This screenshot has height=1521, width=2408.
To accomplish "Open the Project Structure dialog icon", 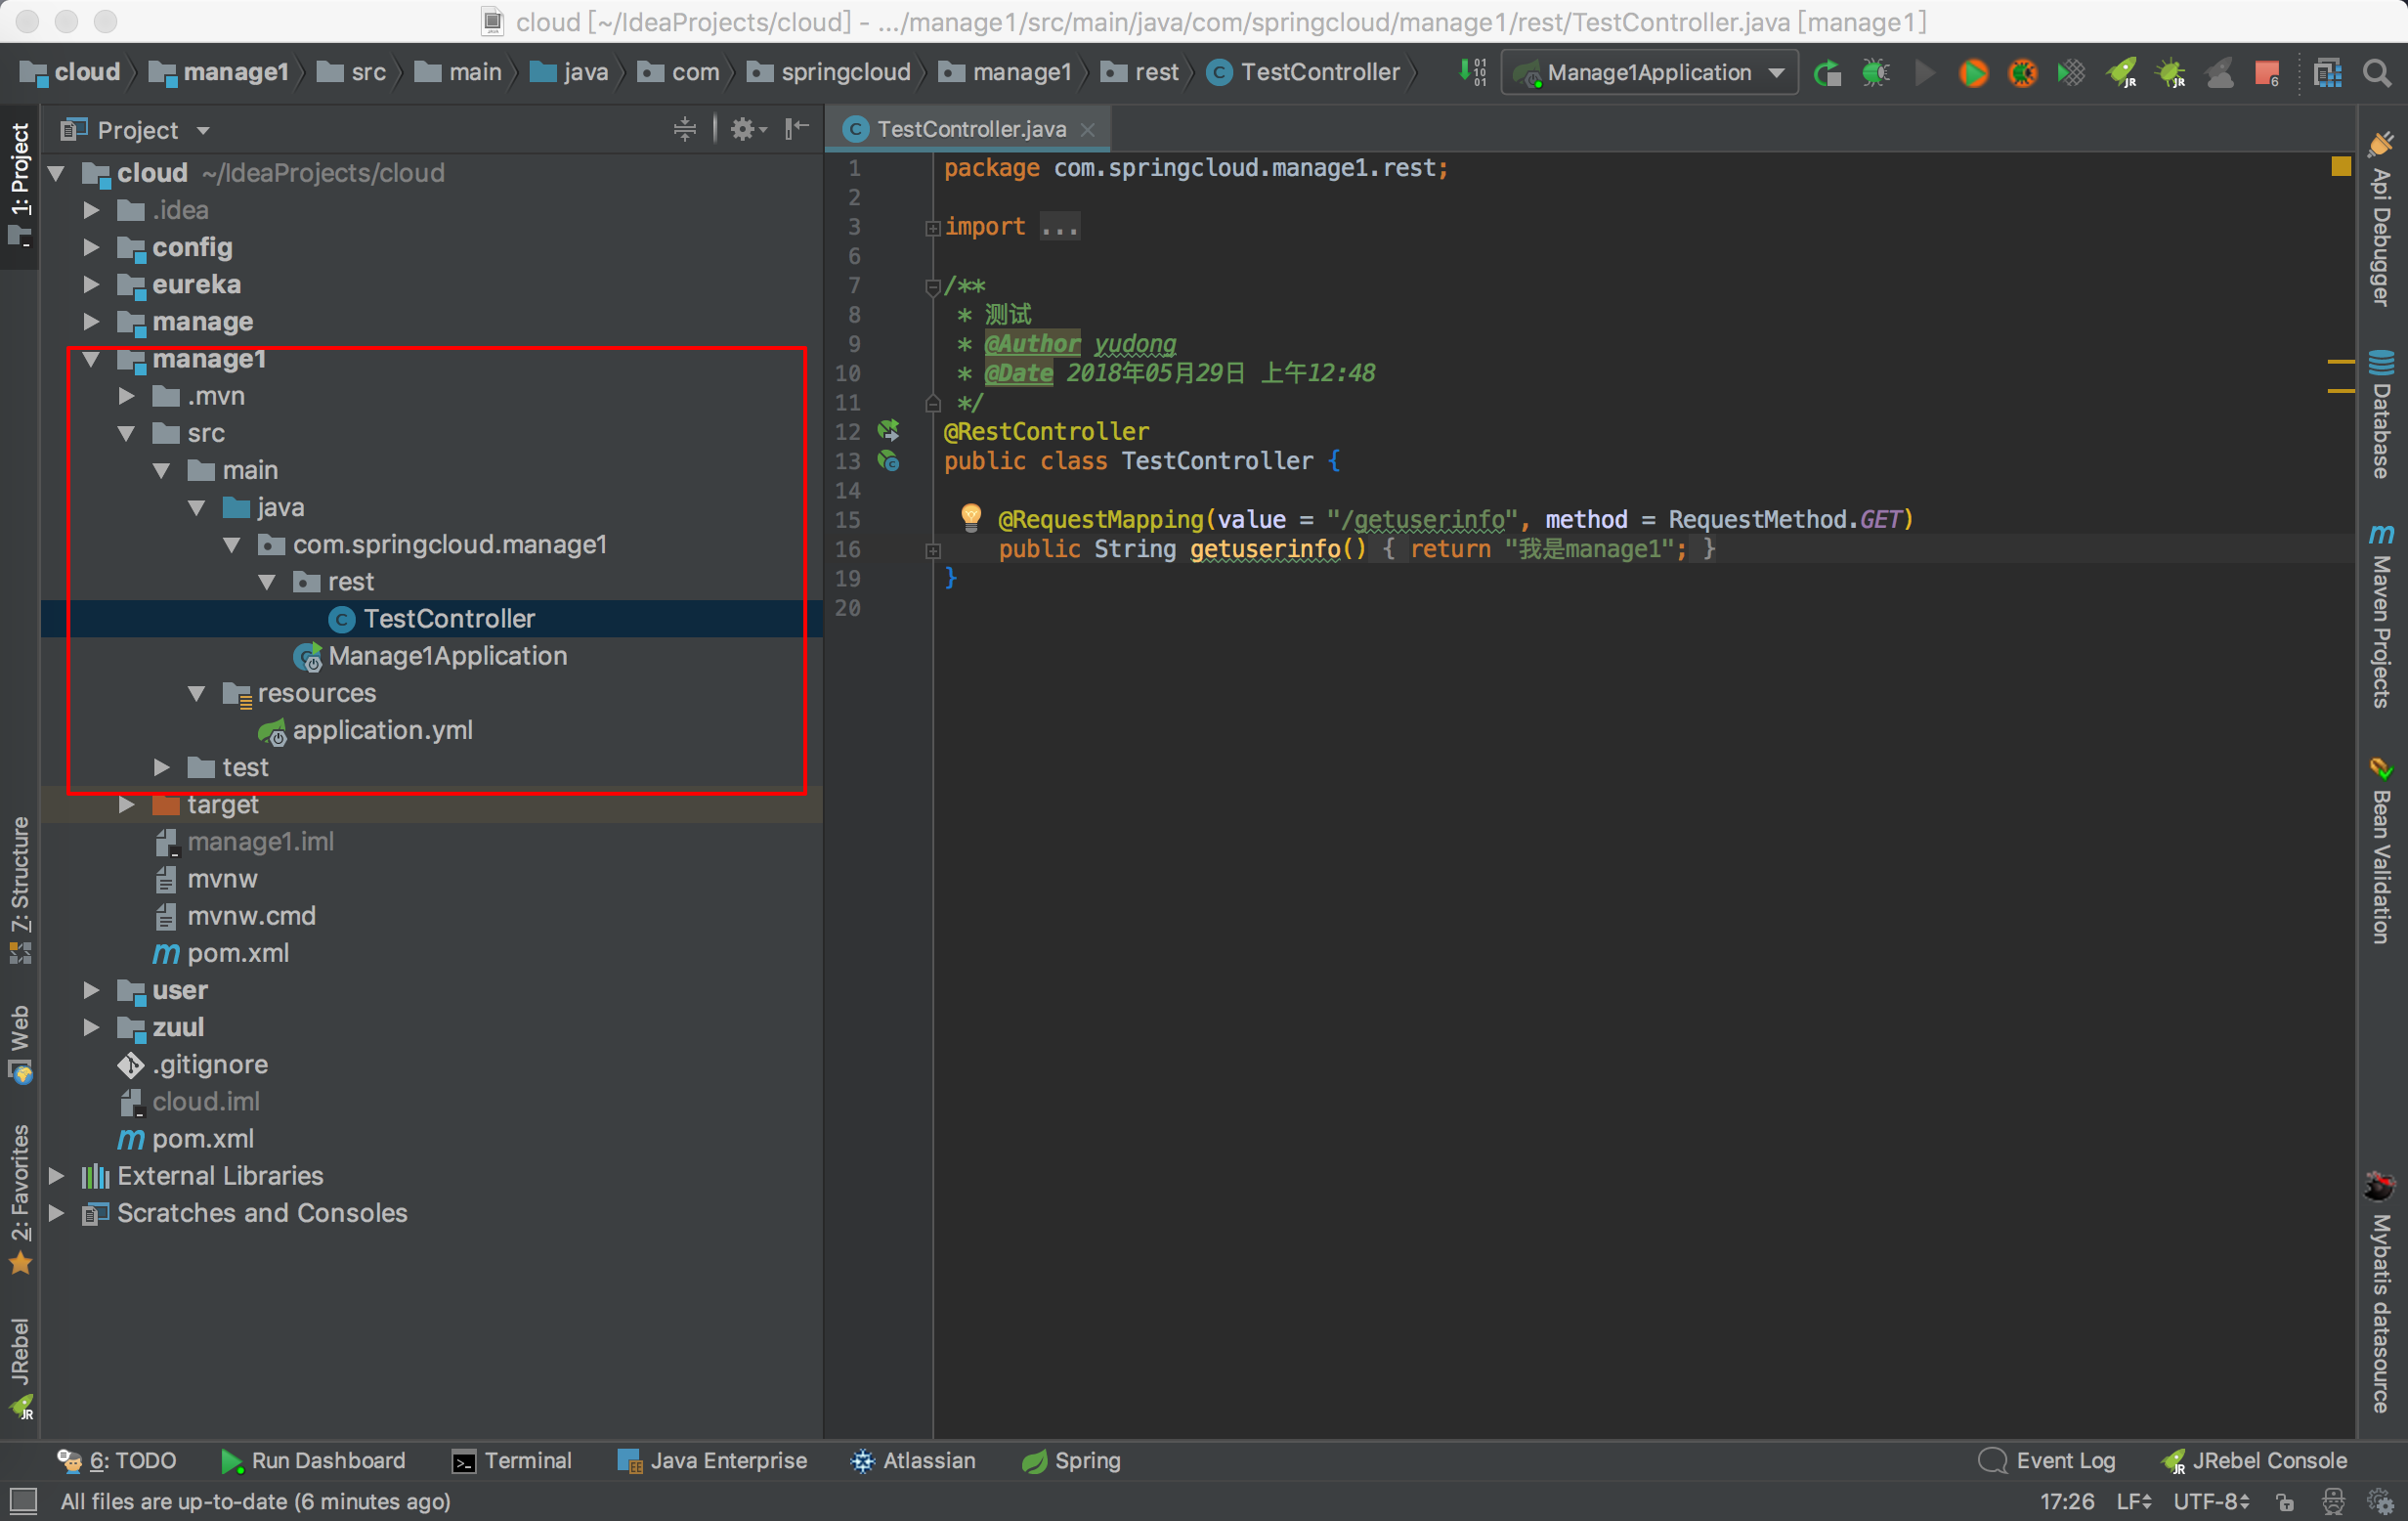I will 2327,73.
